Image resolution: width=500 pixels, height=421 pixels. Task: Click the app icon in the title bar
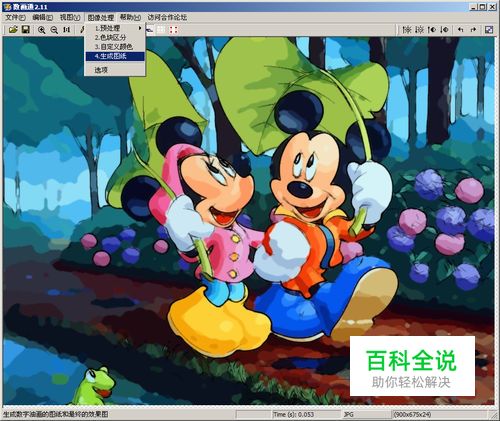pyautogui.click(x=8, y=7)
